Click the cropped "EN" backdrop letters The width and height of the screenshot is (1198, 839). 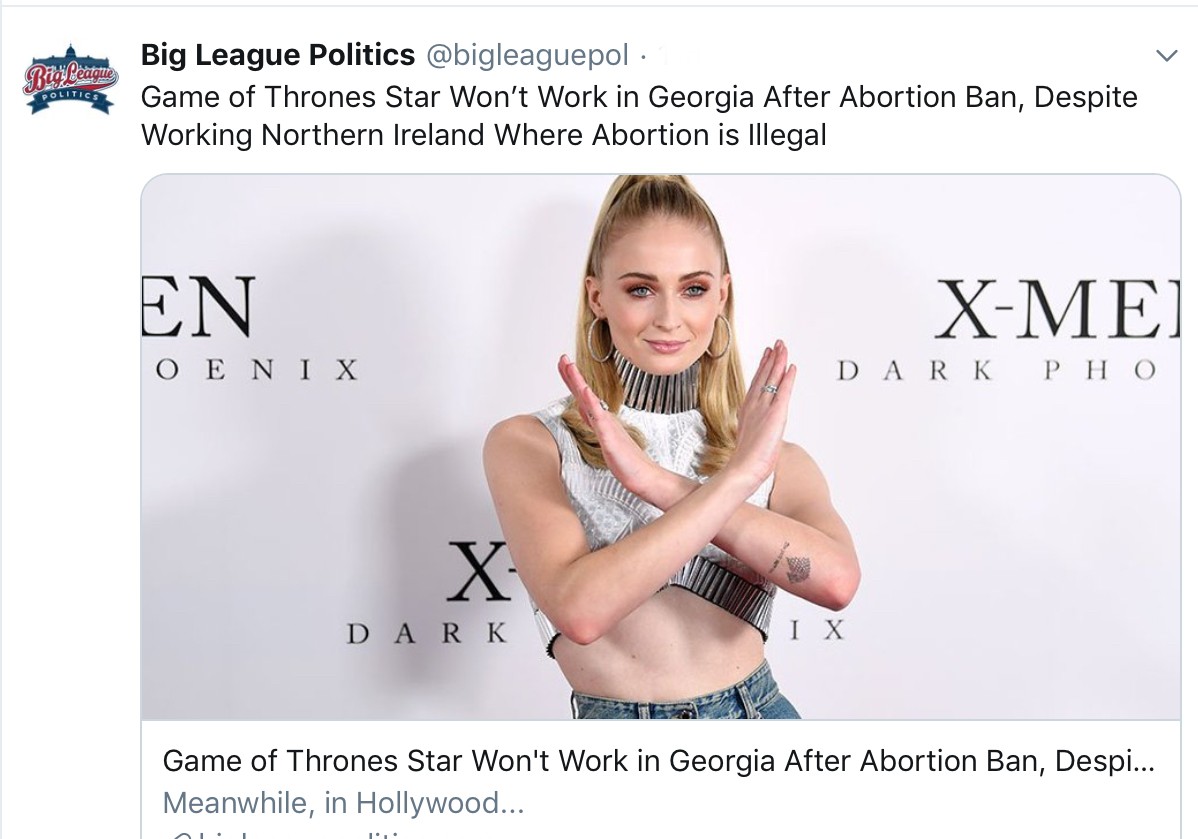pos(200,306)
